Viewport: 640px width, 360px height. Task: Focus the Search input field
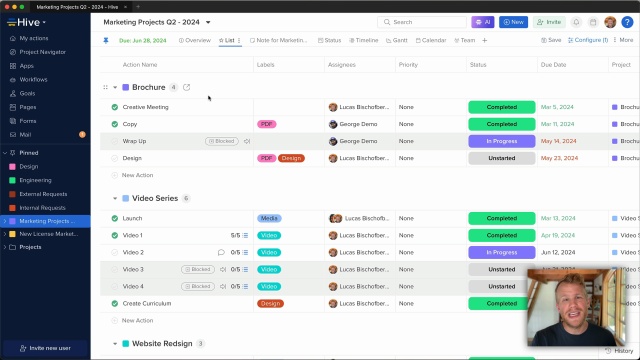click(422, 22)
